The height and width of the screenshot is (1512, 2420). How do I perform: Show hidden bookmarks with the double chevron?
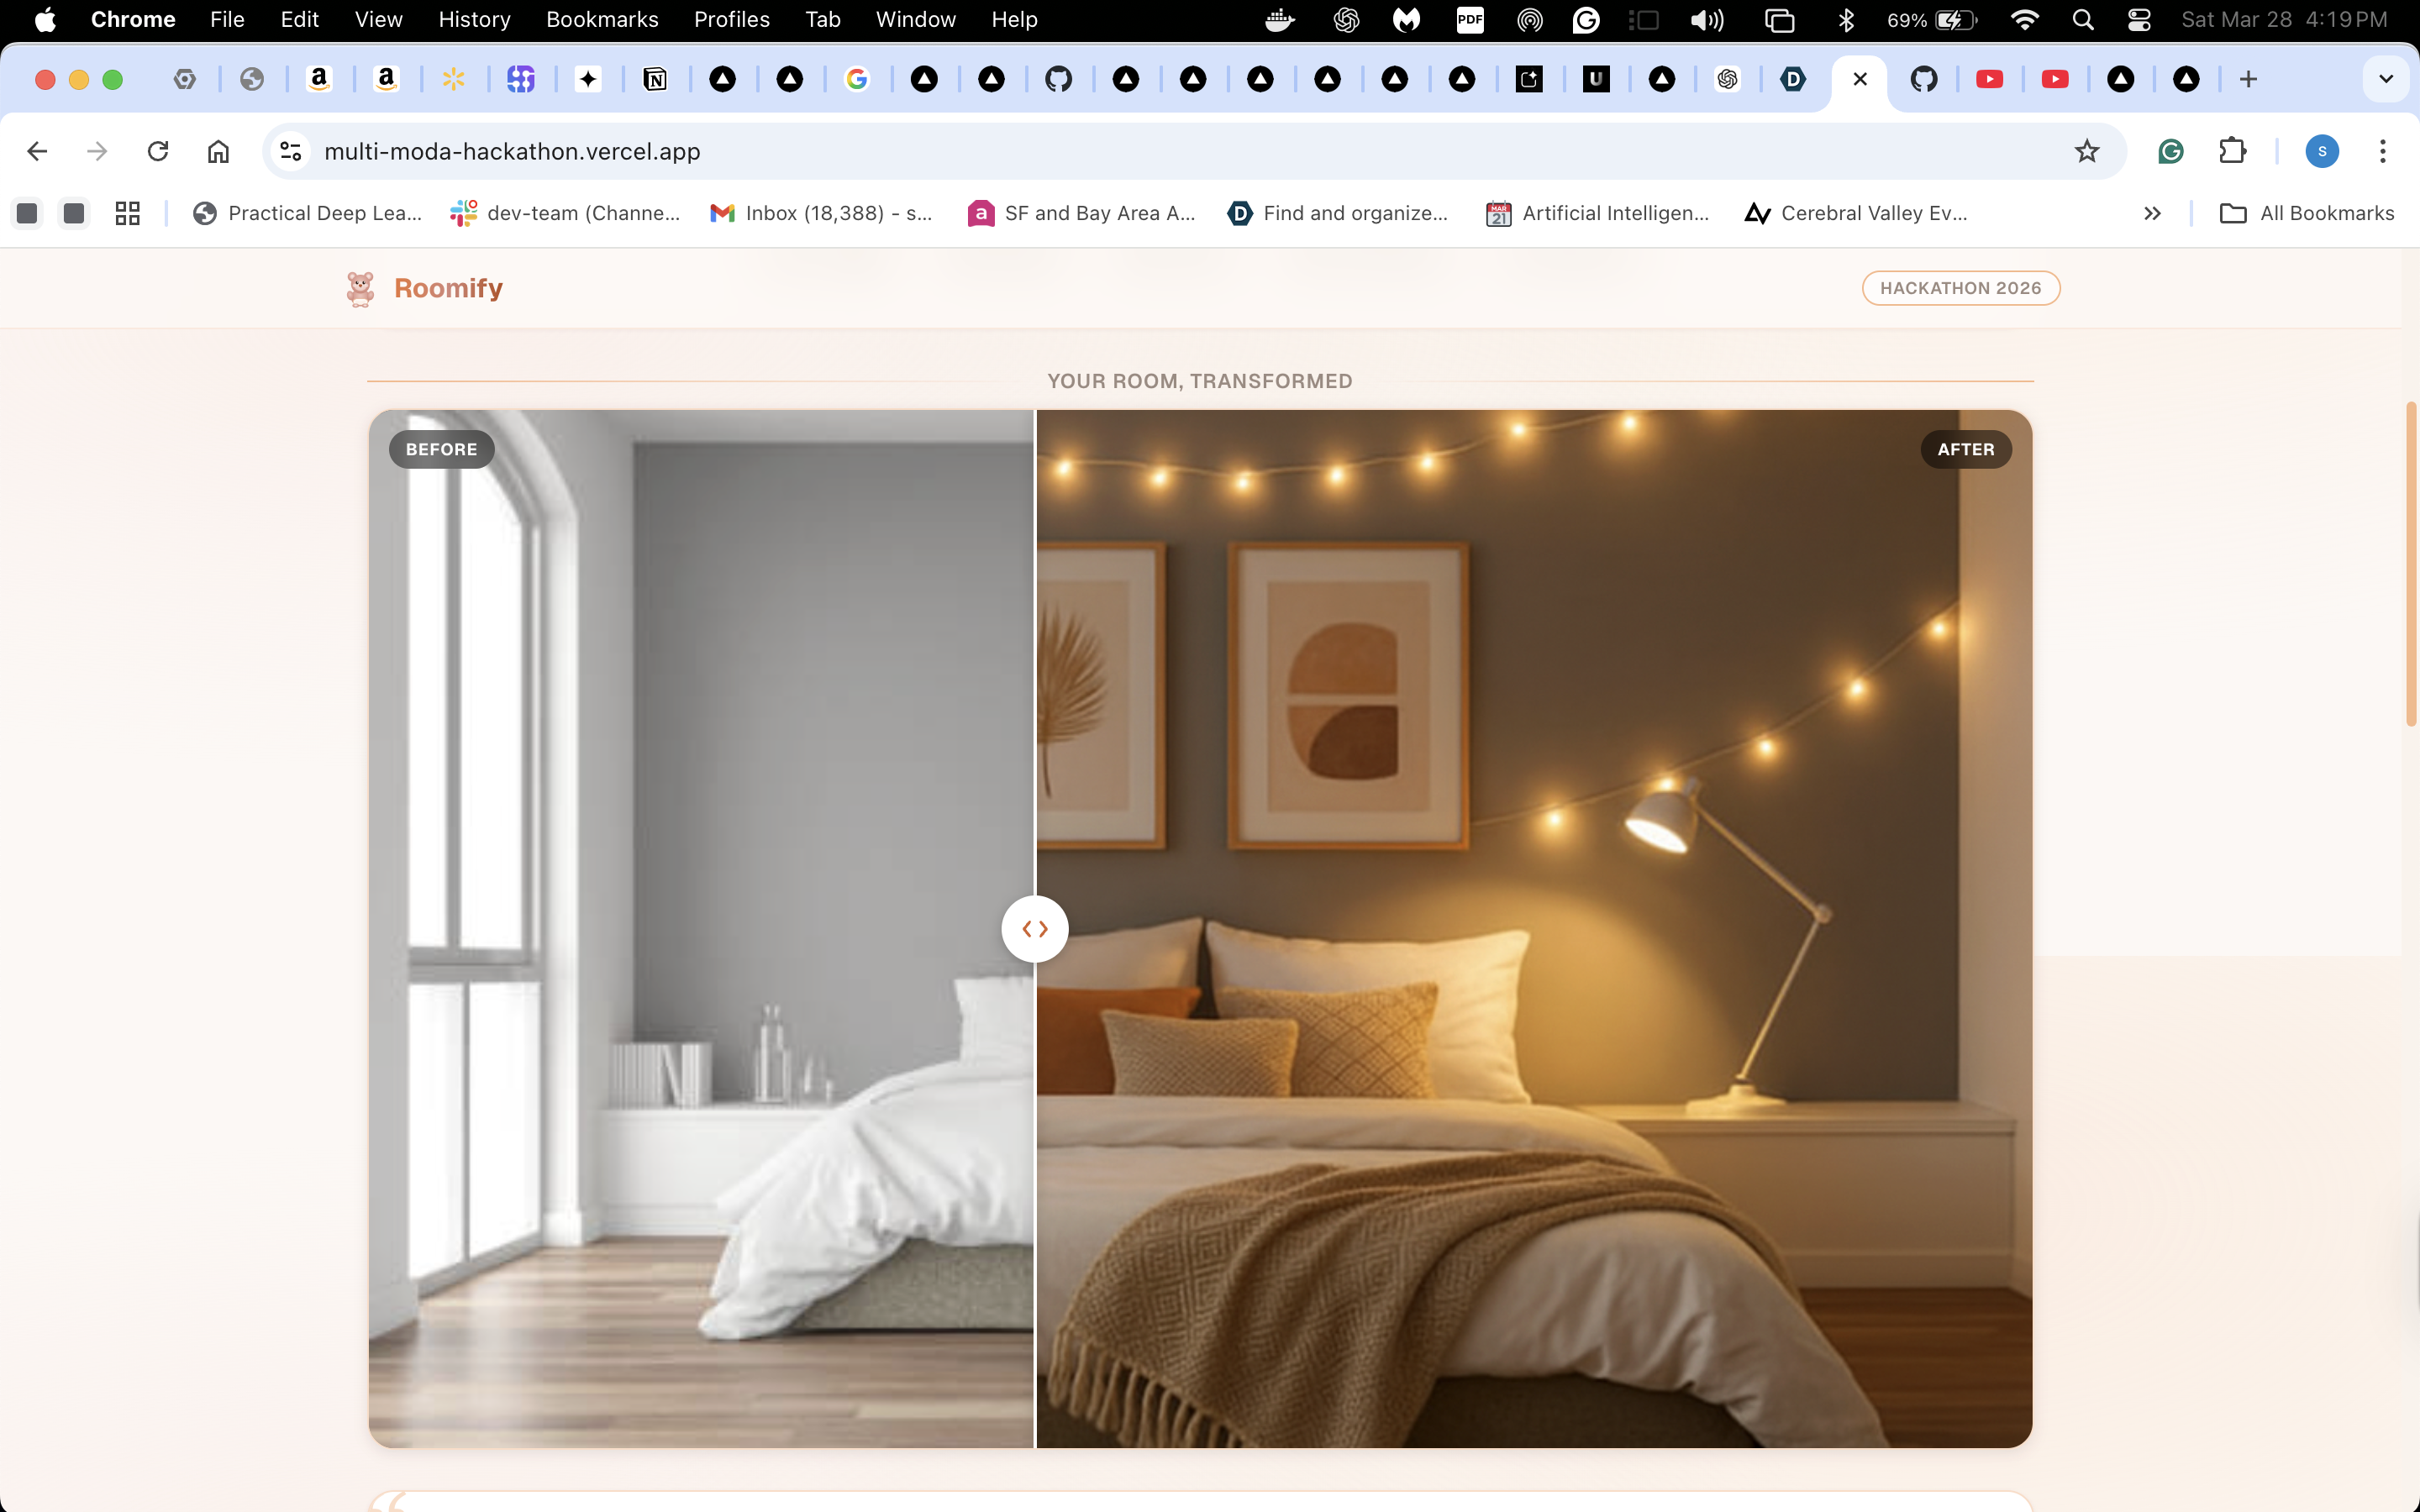(2152, 213)
